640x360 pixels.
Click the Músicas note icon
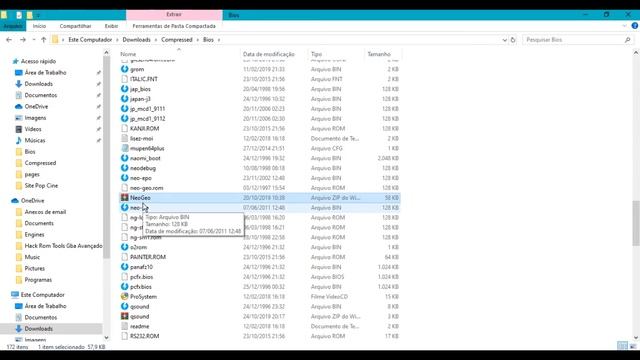(18, 140)
